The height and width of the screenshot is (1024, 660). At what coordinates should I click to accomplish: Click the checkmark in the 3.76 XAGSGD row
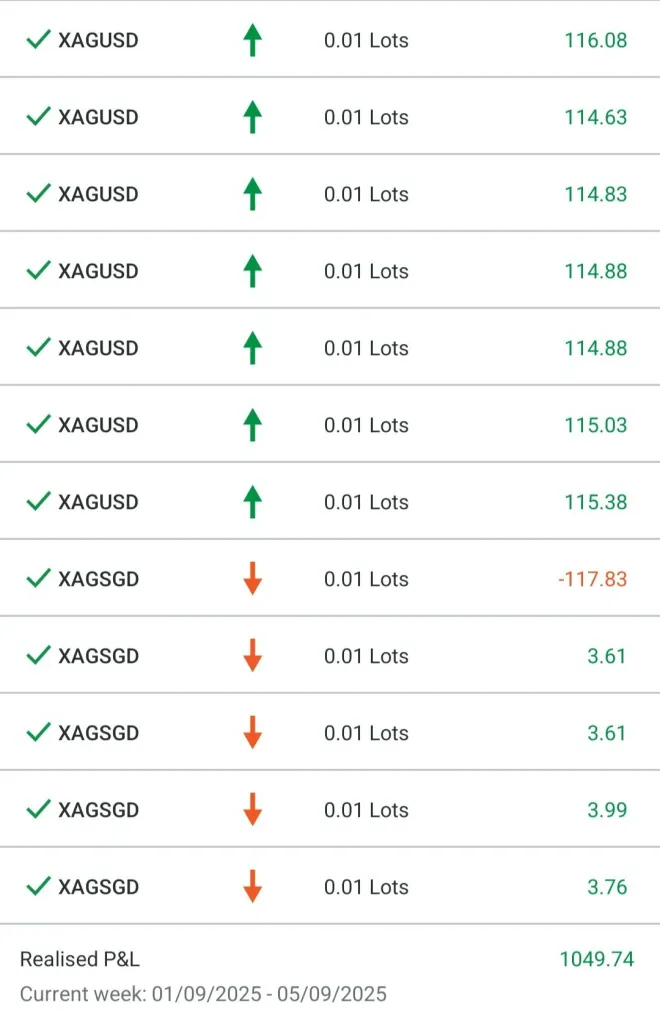point(38,887)
